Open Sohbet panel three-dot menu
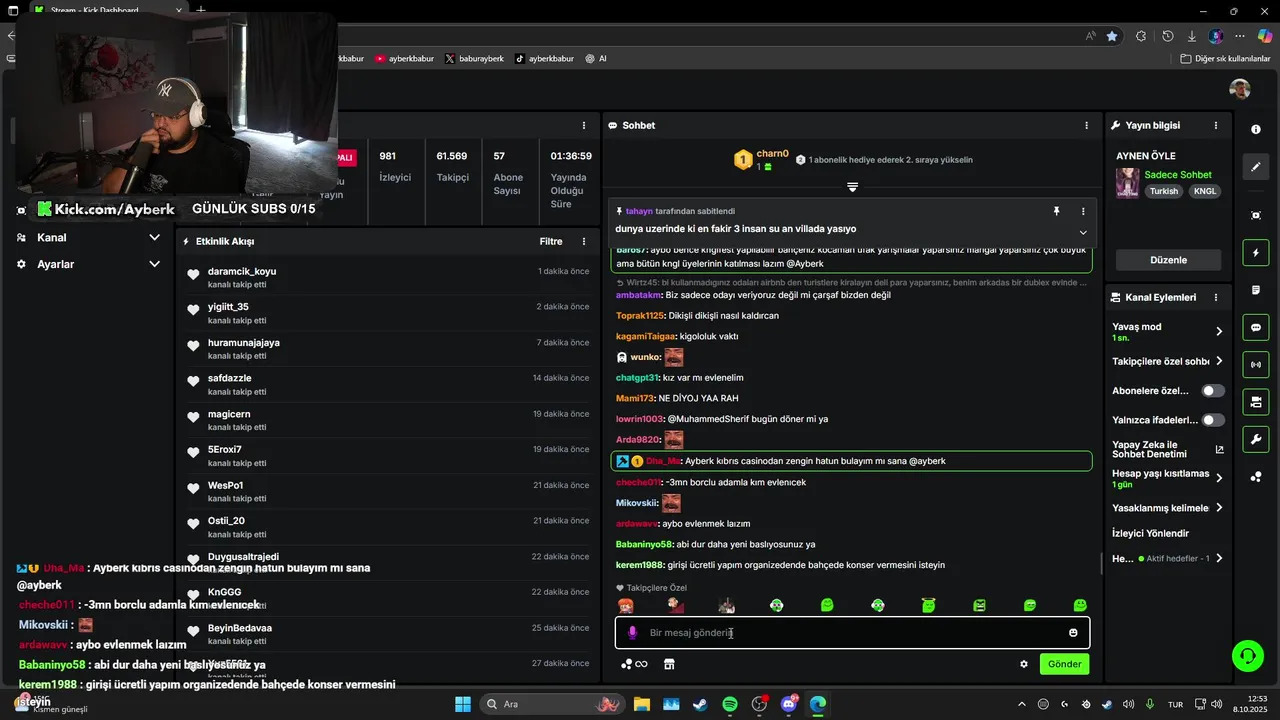The width and height of the screenshot is (1280, 720). click(x=1087, y=125)
